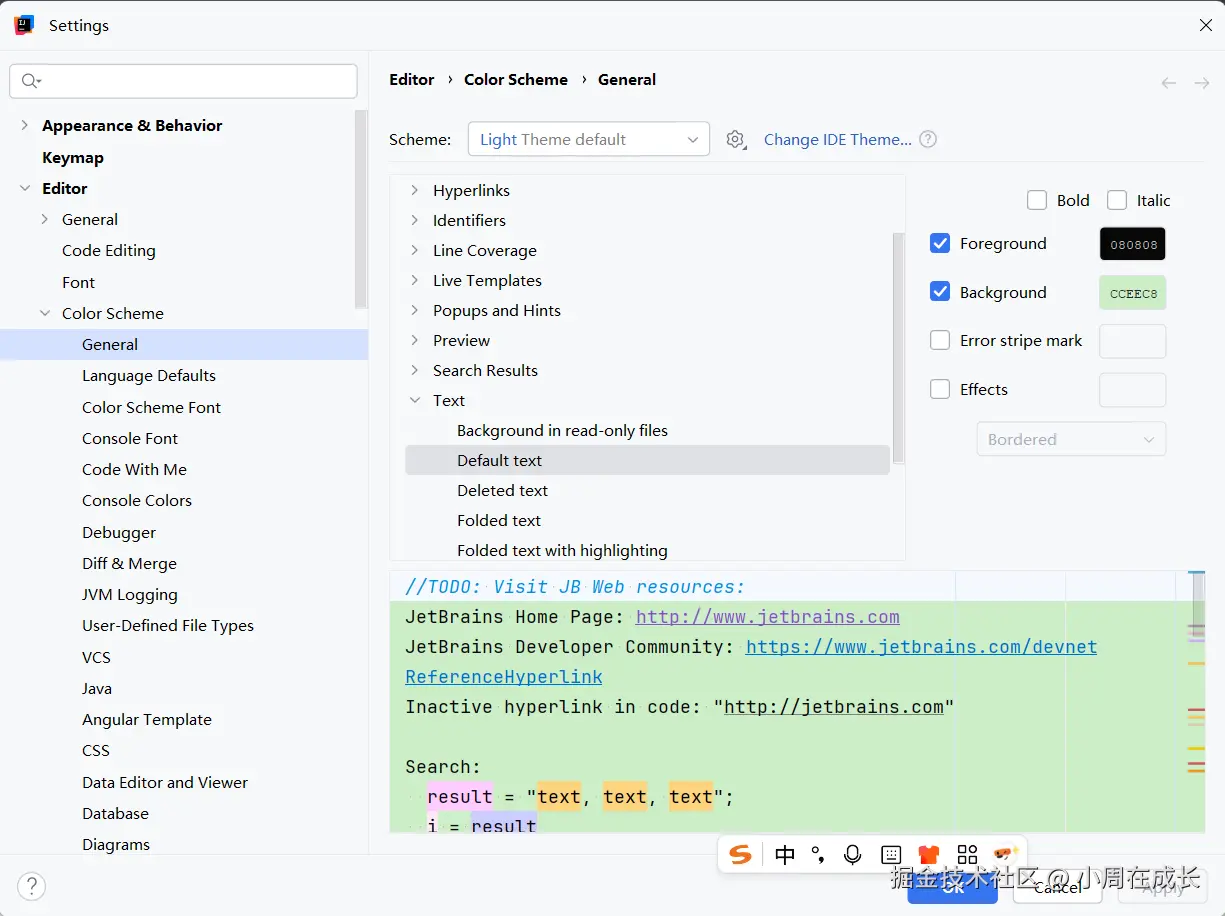Collapse the Text group
Image resolution: width=1225 pixels, height=916 pixels.
point(415,400)
